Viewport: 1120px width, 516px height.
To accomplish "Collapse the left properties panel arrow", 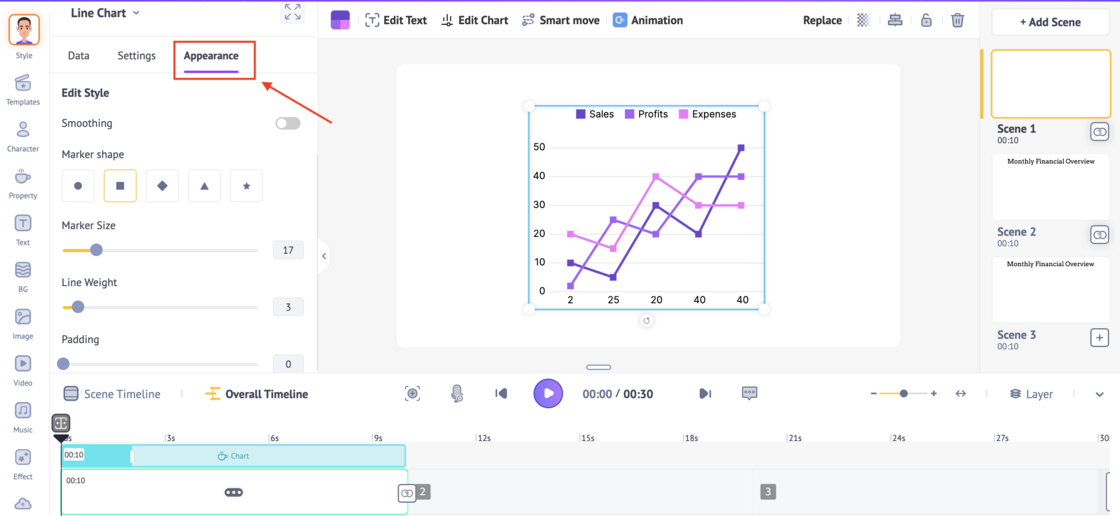I will pos(324,256).
